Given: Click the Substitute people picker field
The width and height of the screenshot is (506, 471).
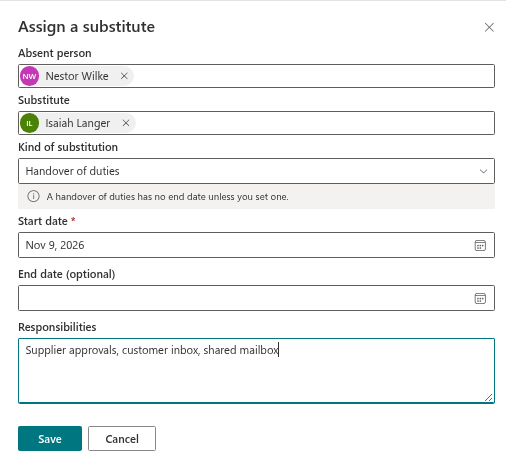Looking at the screenshot, I should point(256,123).
